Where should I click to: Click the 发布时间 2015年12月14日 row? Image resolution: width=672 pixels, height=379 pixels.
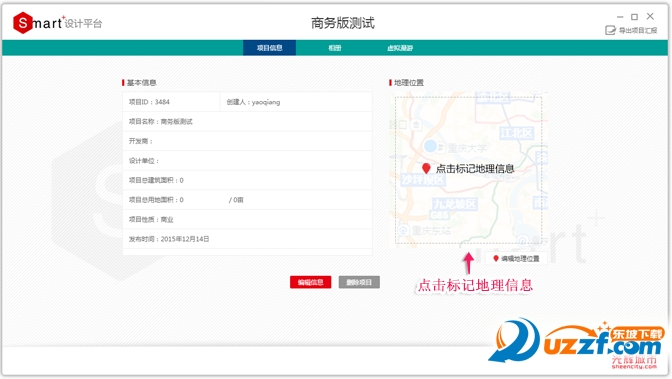coord(247,239)
